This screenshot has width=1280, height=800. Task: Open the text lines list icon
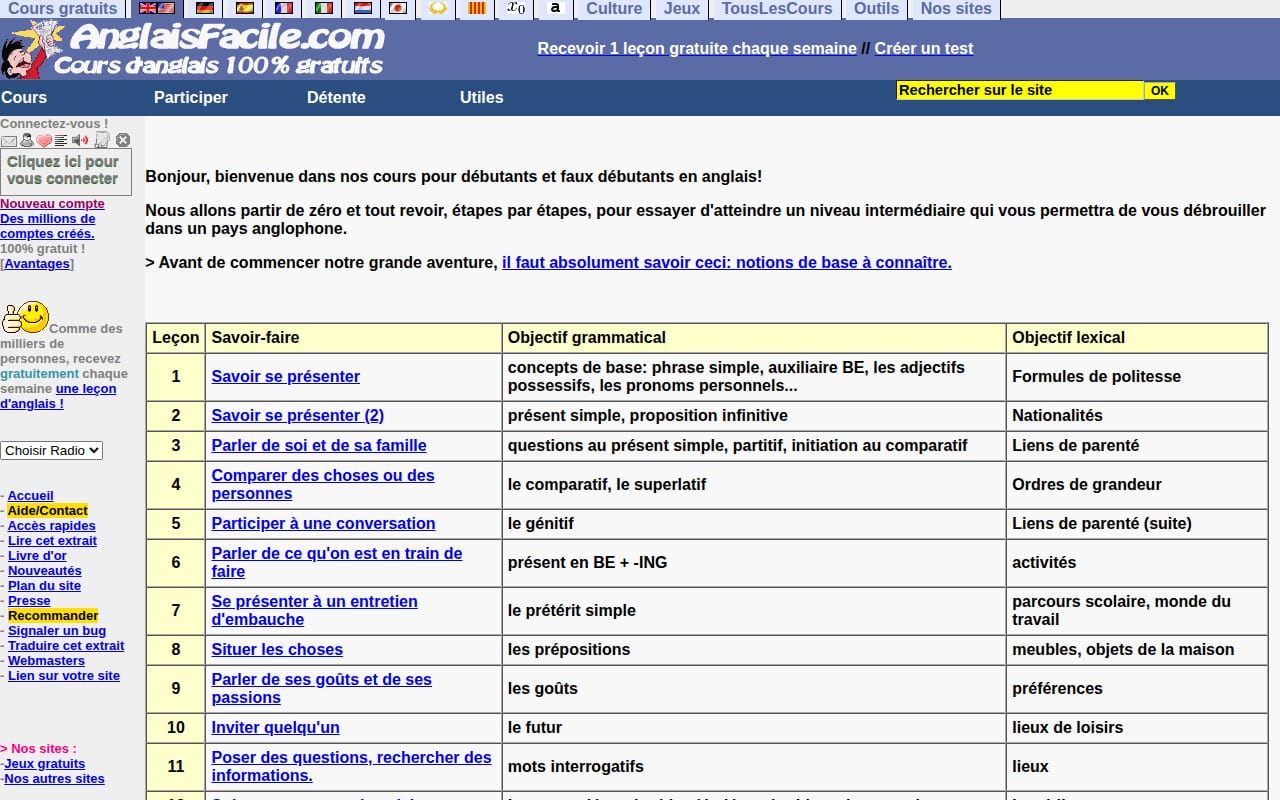tap(61, 141)
